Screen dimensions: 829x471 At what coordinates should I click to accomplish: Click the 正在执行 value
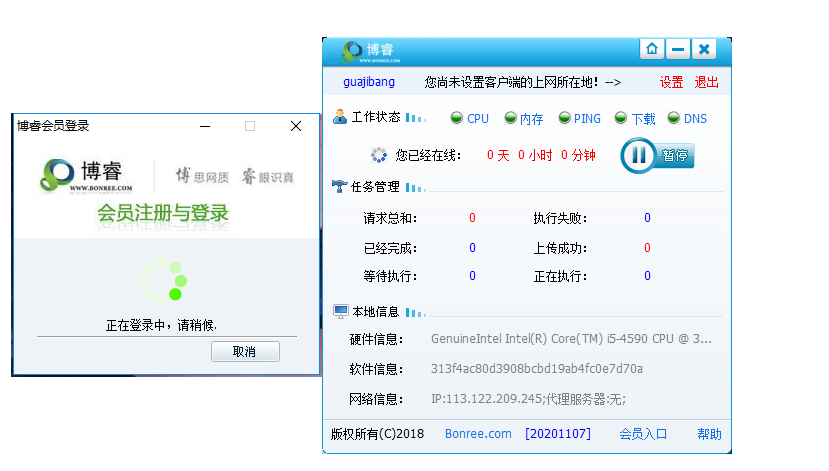[x=647, y=276]
